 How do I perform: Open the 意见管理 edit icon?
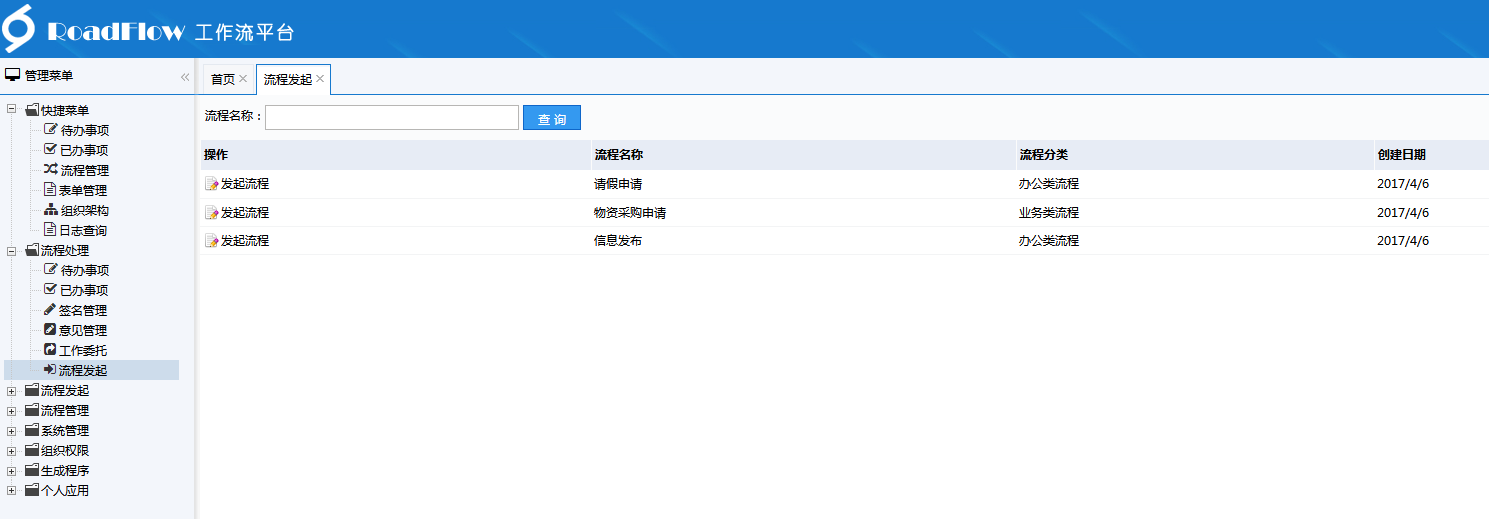pyautogui.click(x=50, y=329)
